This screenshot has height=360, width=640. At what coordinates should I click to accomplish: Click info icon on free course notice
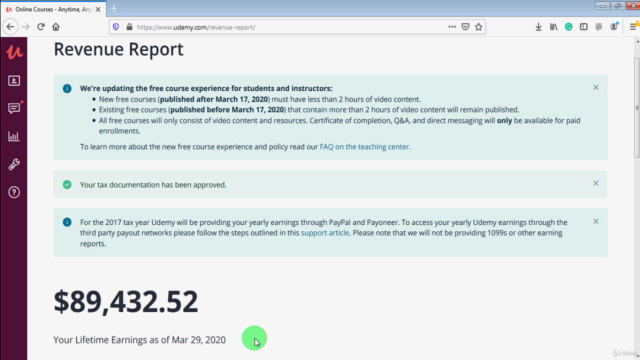pos(67,89)
